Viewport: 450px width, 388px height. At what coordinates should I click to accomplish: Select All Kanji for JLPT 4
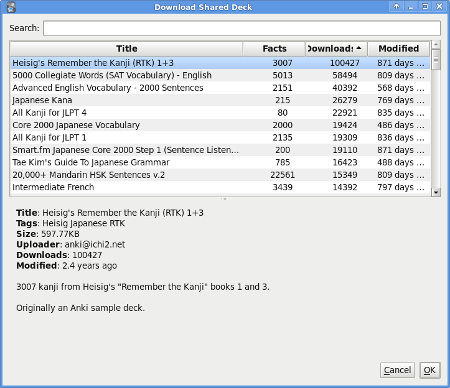tap(220, 113)
